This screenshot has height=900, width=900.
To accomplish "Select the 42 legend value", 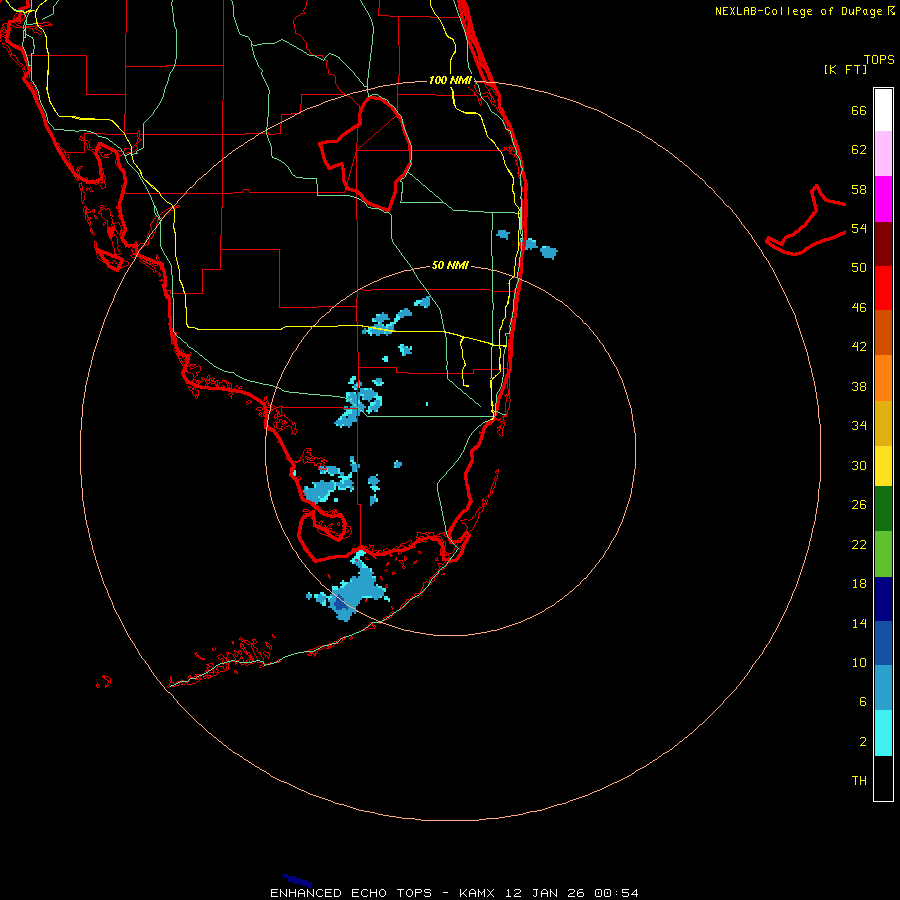I will [859, 346].
